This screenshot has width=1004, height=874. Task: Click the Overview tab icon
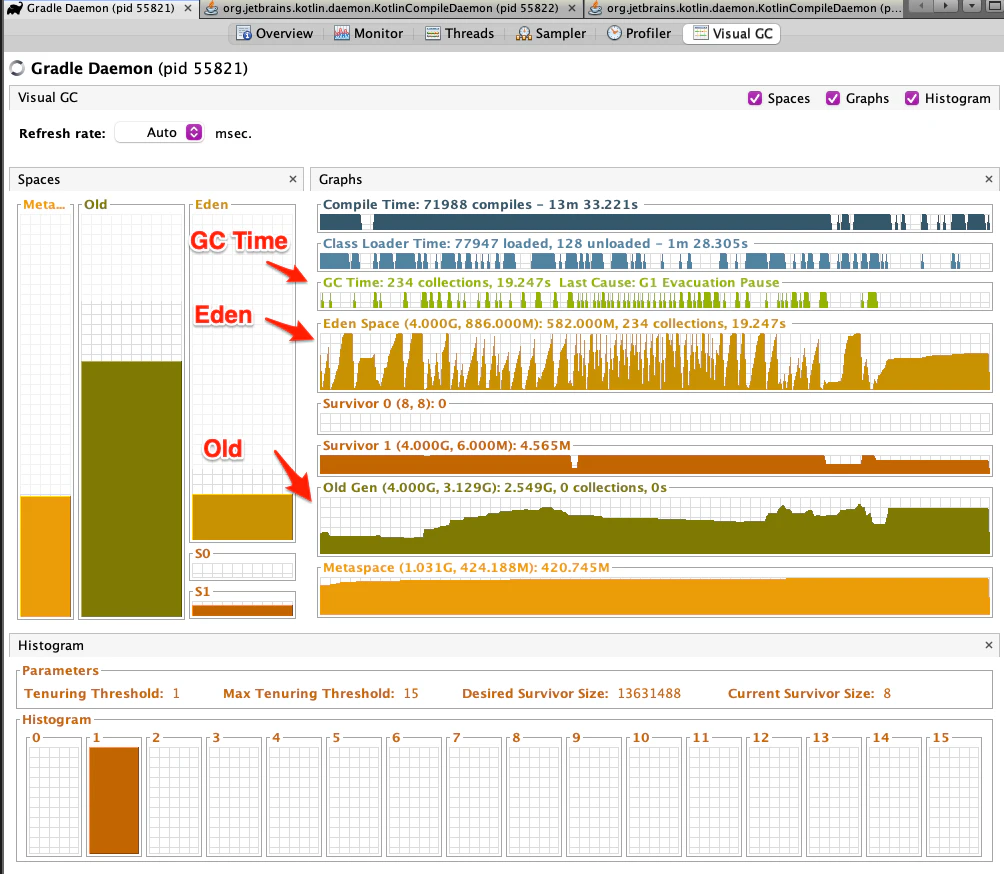coord(243,33)
